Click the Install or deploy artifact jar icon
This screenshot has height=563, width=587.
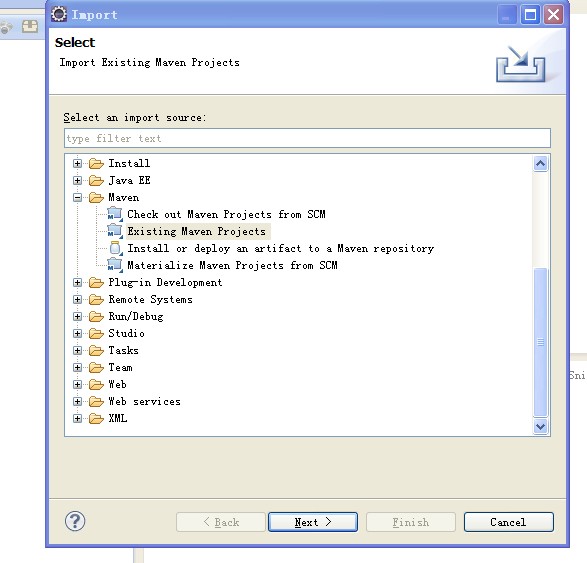[116, 249]
